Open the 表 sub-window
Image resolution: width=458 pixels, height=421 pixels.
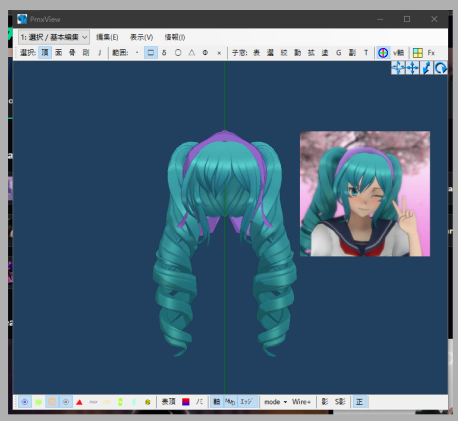click(256, 53)
